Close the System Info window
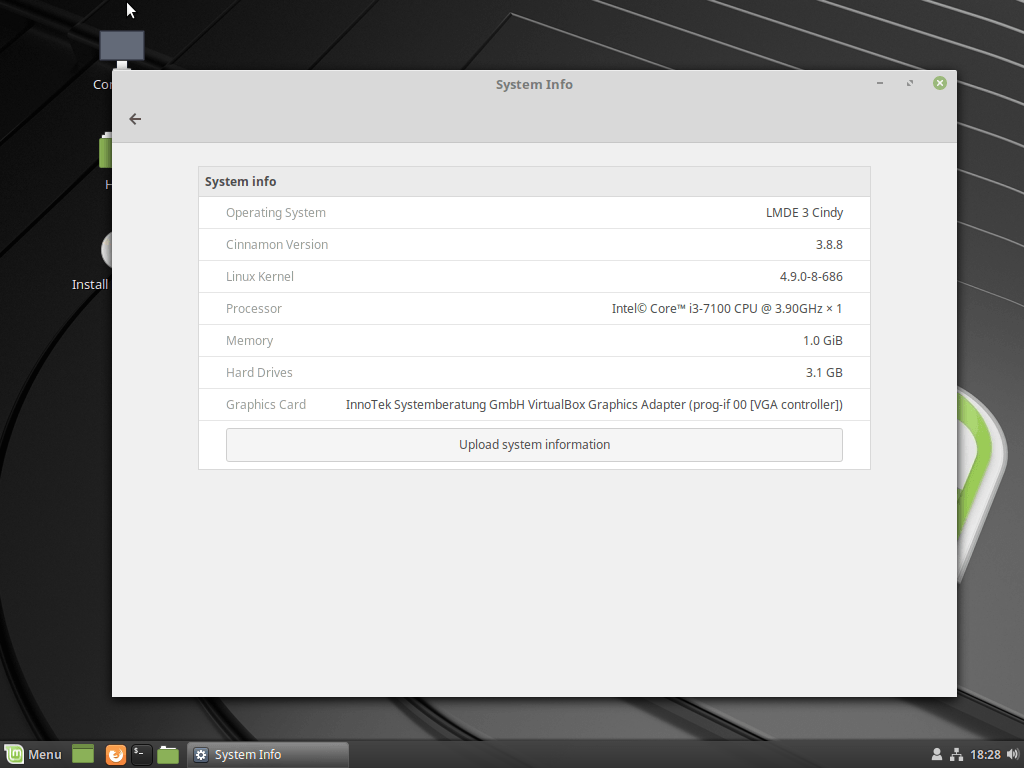Screen dimensions: 1024x768 click(940, 83)
